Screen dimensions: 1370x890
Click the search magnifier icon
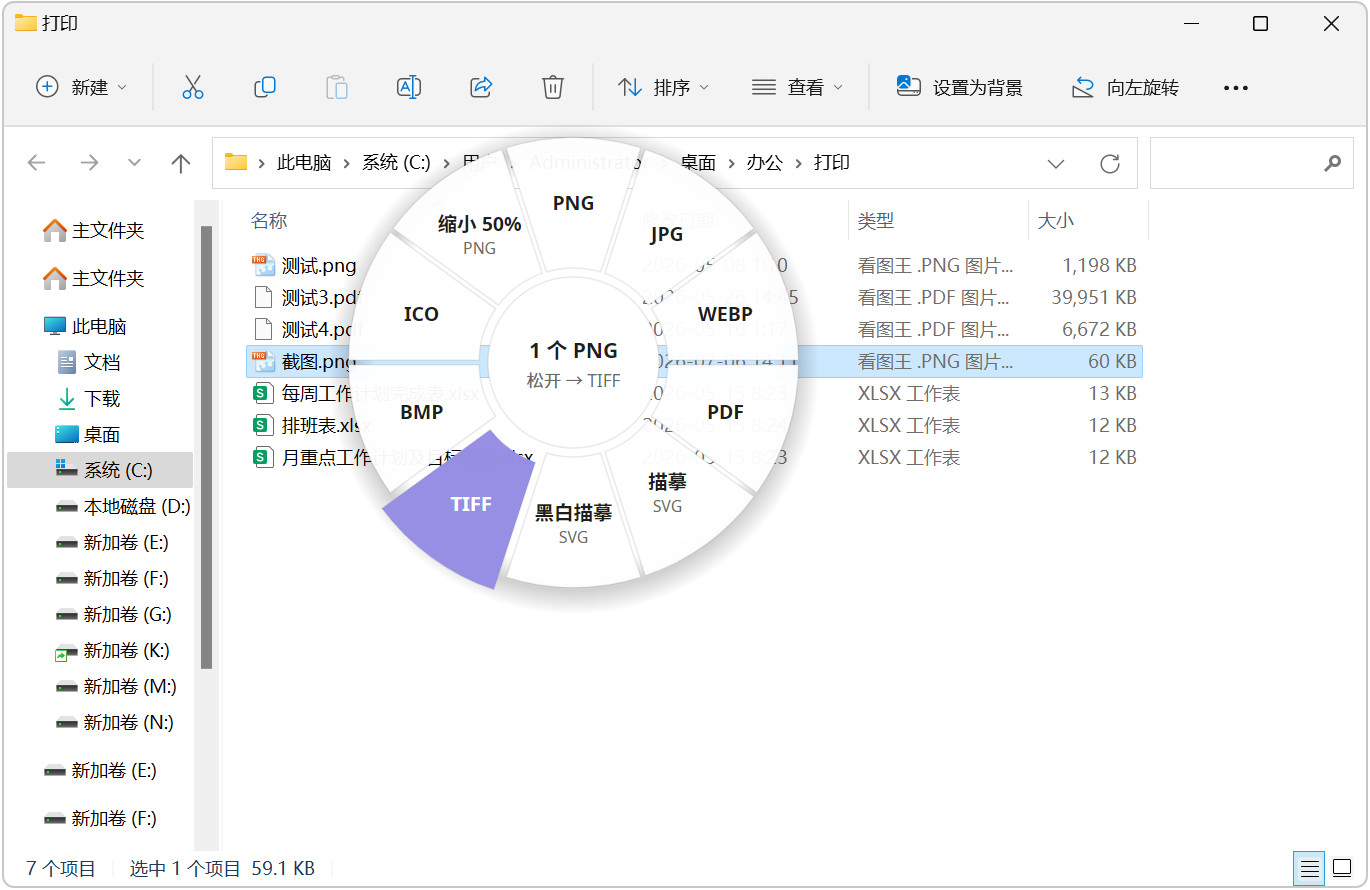pos(1331,163)
